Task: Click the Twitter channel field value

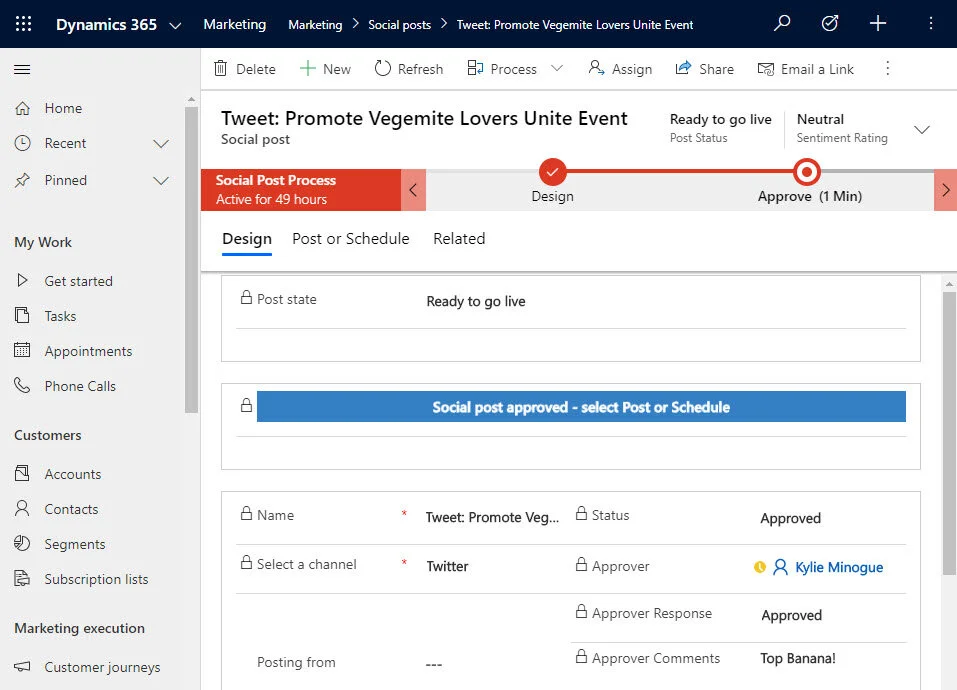Action: (x=447, y=566)
